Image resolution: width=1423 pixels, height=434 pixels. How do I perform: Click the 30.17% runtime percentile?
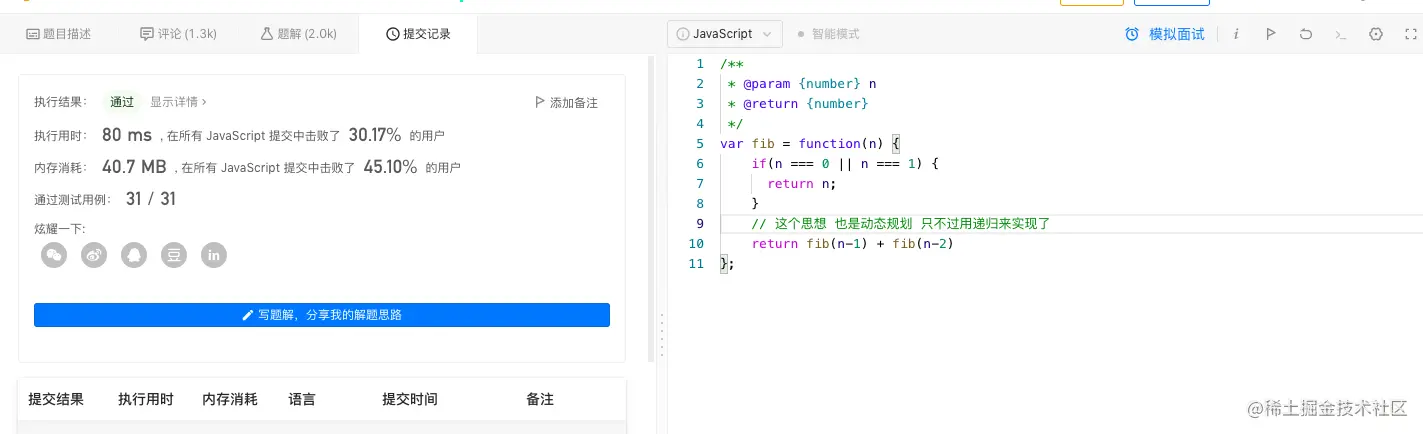[375, 135]
